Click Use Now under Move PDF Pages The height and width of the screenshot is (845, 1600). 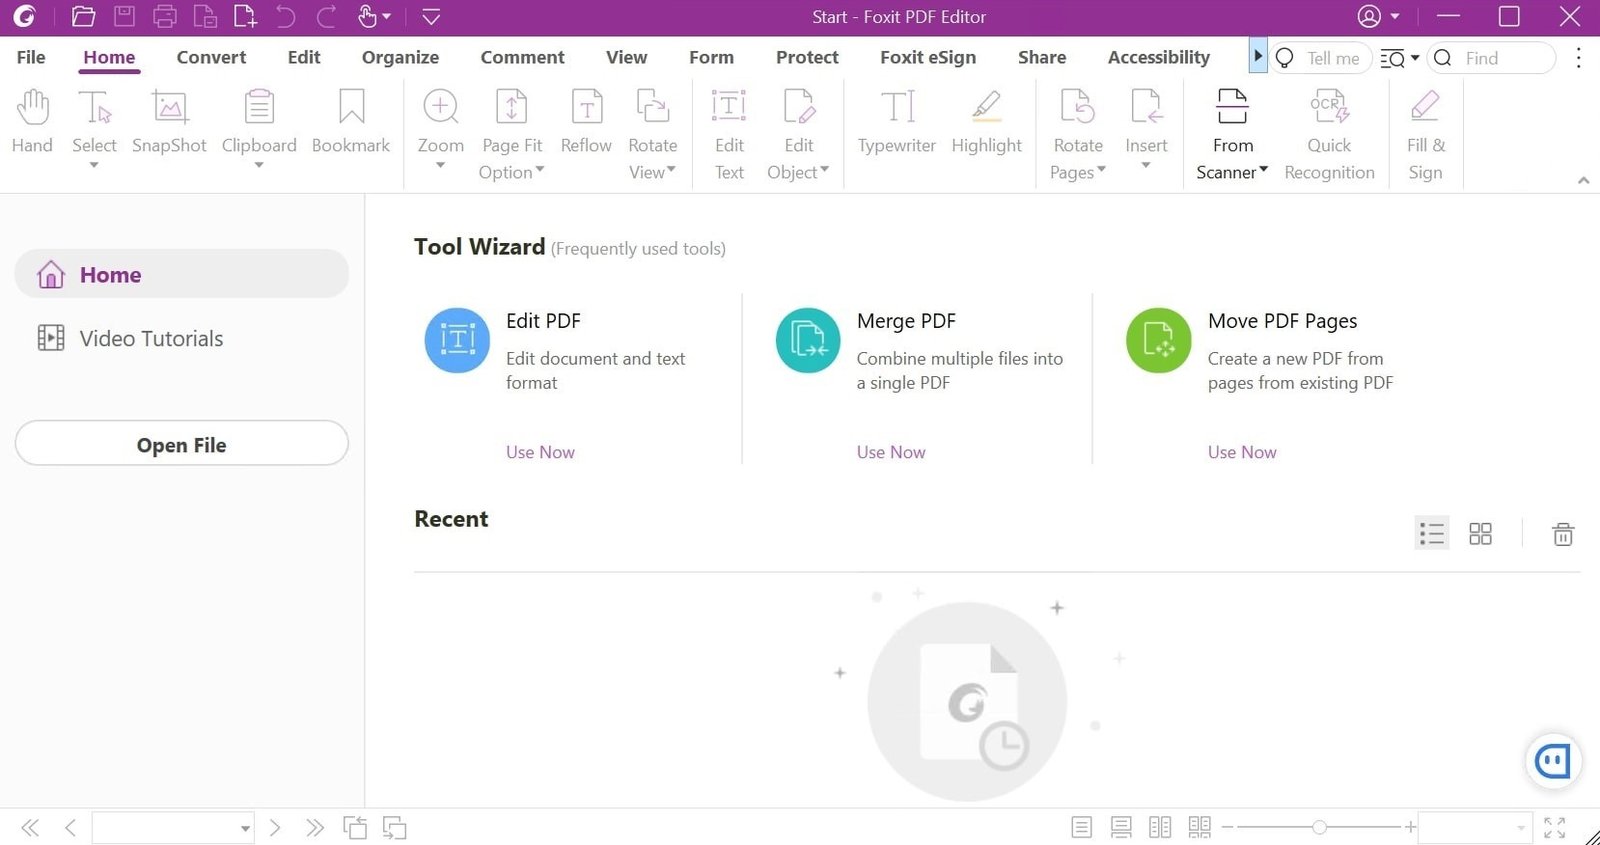coord(1242,452)
